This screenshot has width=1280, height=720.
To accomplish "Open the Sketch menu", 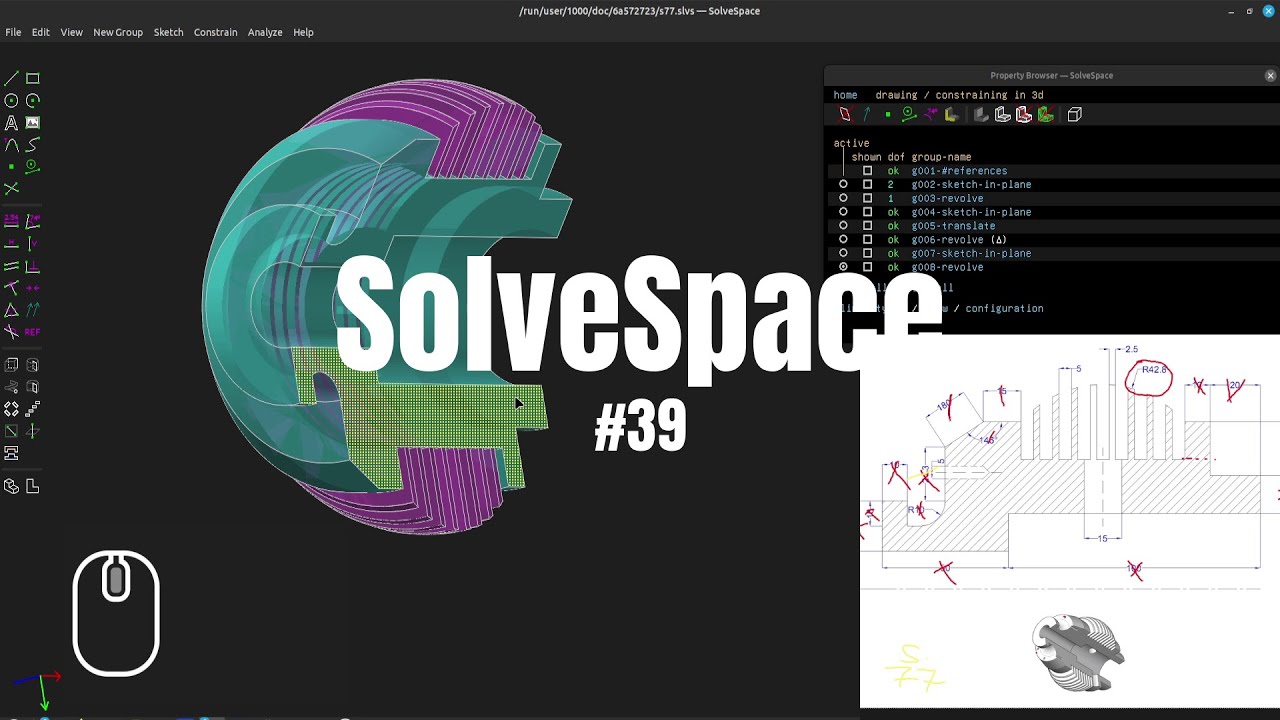I will (168, 32).
